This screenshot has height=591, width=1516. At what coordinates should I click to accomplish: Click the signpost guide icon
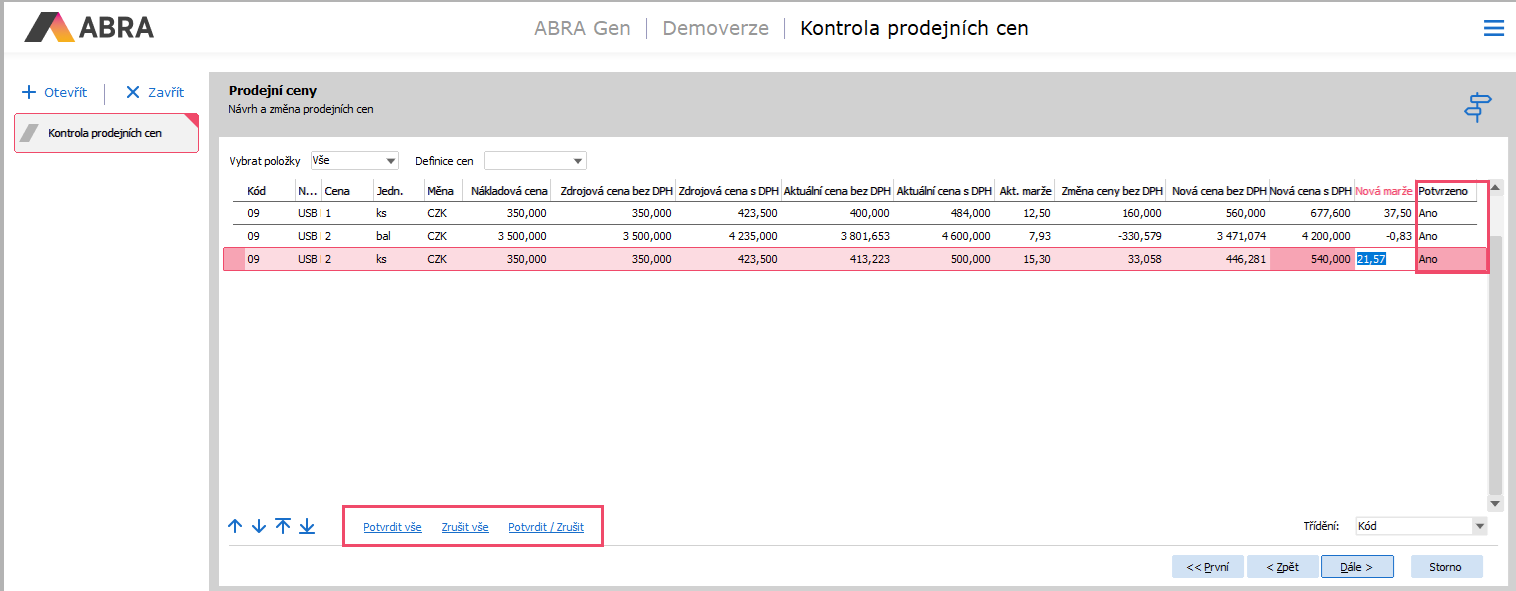(1478, 107)
